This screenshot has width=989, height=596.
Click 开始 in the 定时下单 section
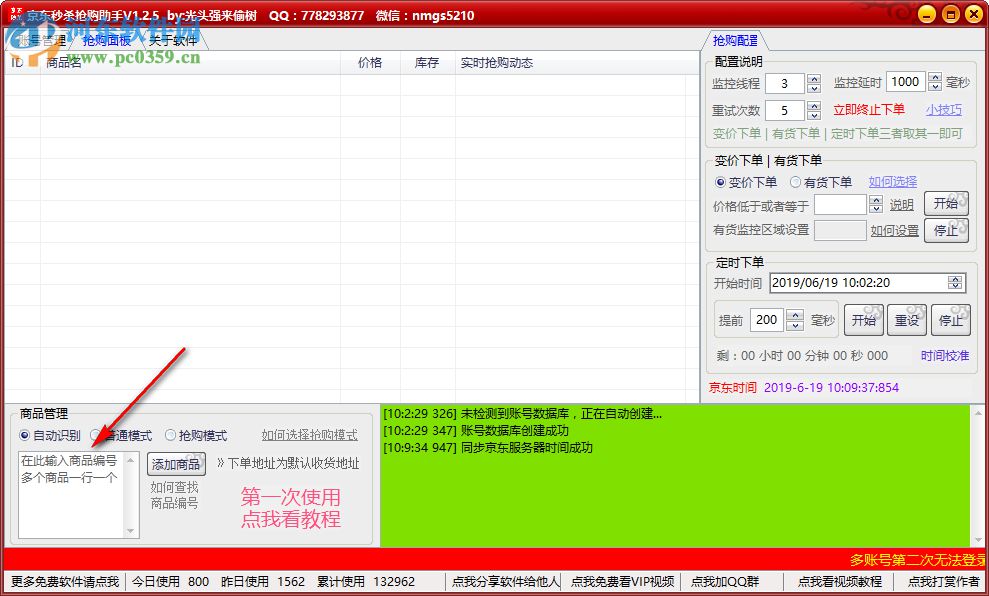pos(864,319)
